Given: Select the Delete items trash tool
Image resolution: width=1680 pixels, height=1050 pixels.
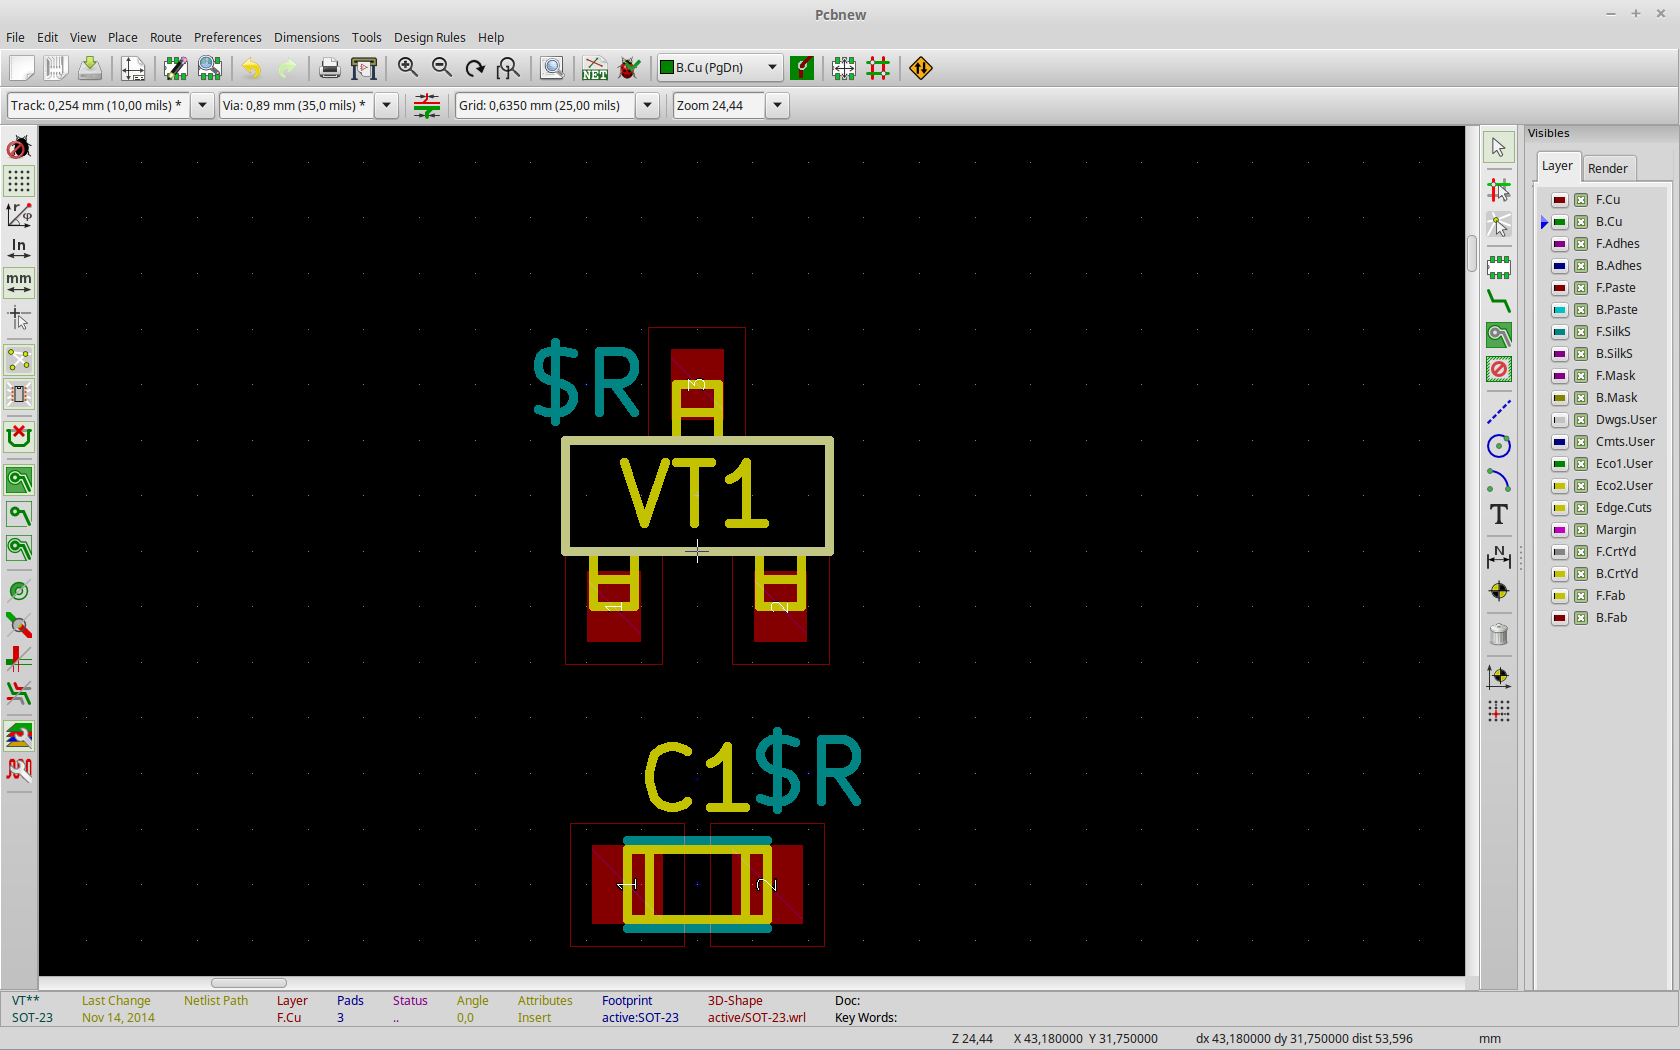Looking at the screenshot, I should (1498, 635).
